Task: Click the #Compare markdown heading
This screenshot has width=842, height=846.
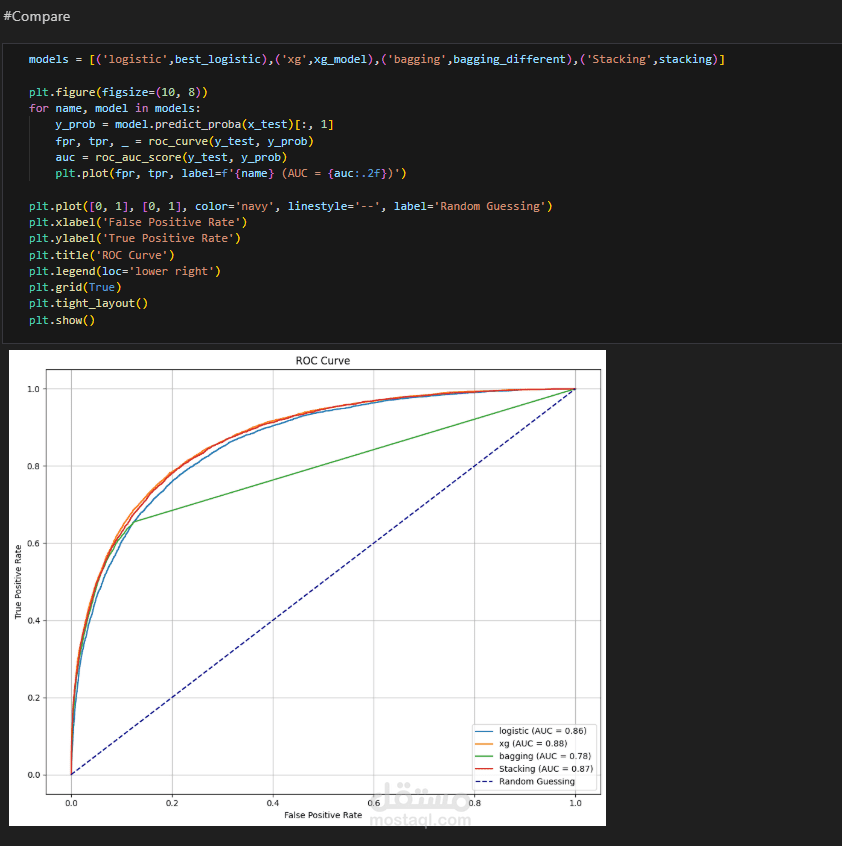Action: tap(37, 17)
